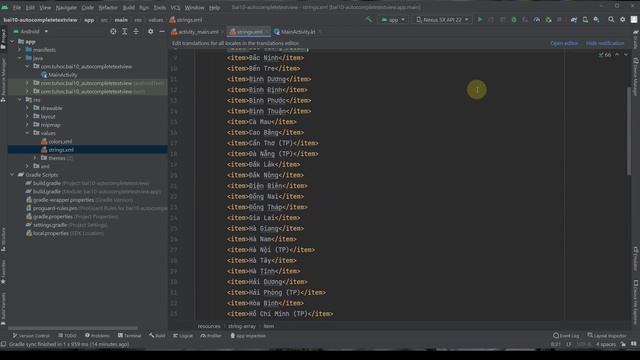The width and height of the screenshot is (640, 360).
Task: Click the 4 spaces indent status indicator
Action: (x=606, y=344)
